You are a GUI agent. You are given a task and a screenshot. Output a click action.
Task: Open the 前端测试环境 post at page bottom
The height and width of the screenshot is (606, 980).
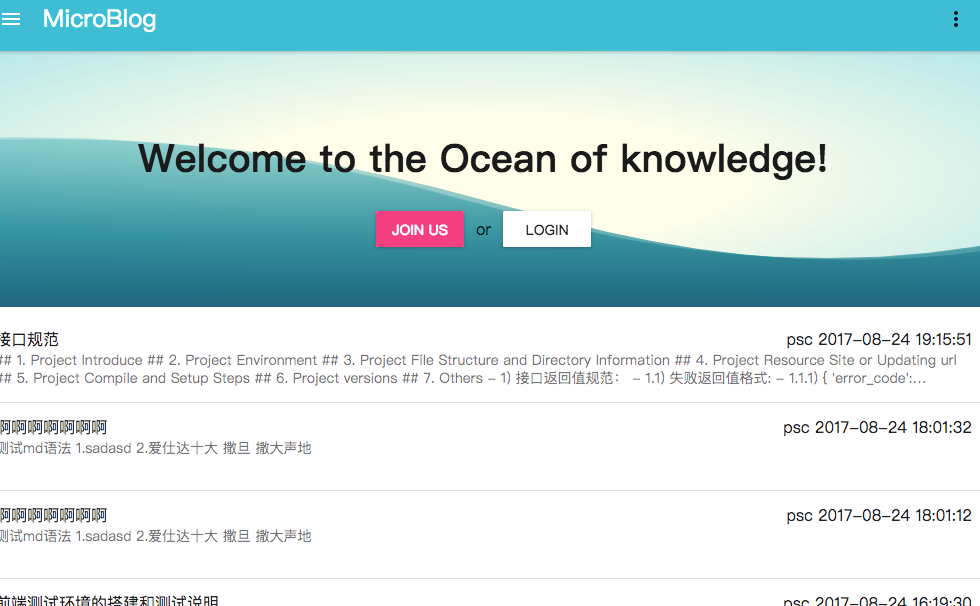pos(108,600)
